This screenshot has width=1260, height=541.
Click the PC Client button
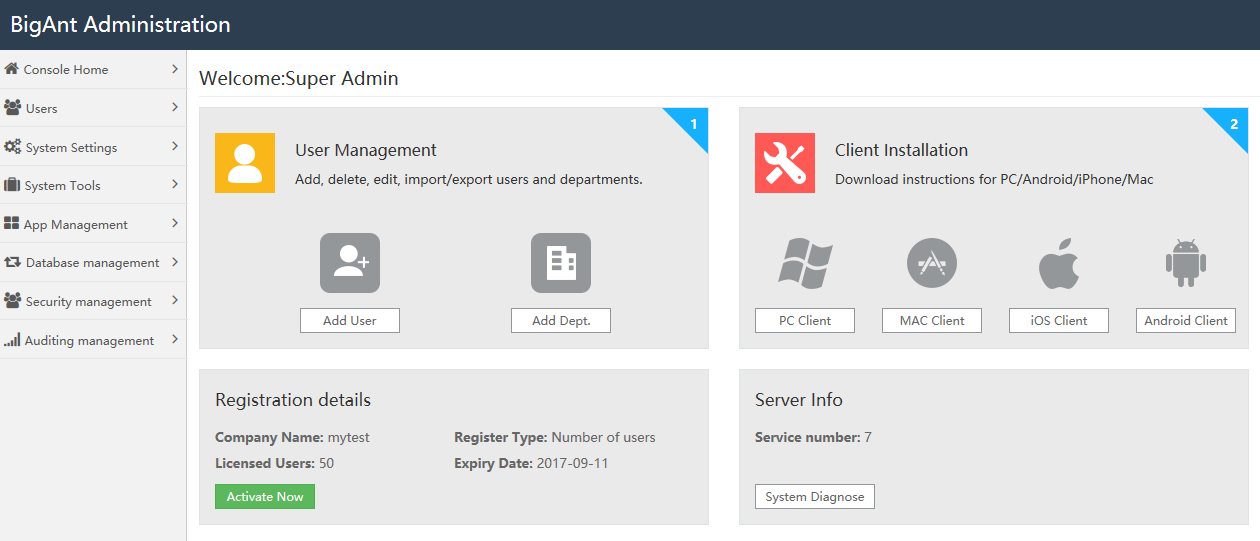pyautogui.click(x=806, y=320)
